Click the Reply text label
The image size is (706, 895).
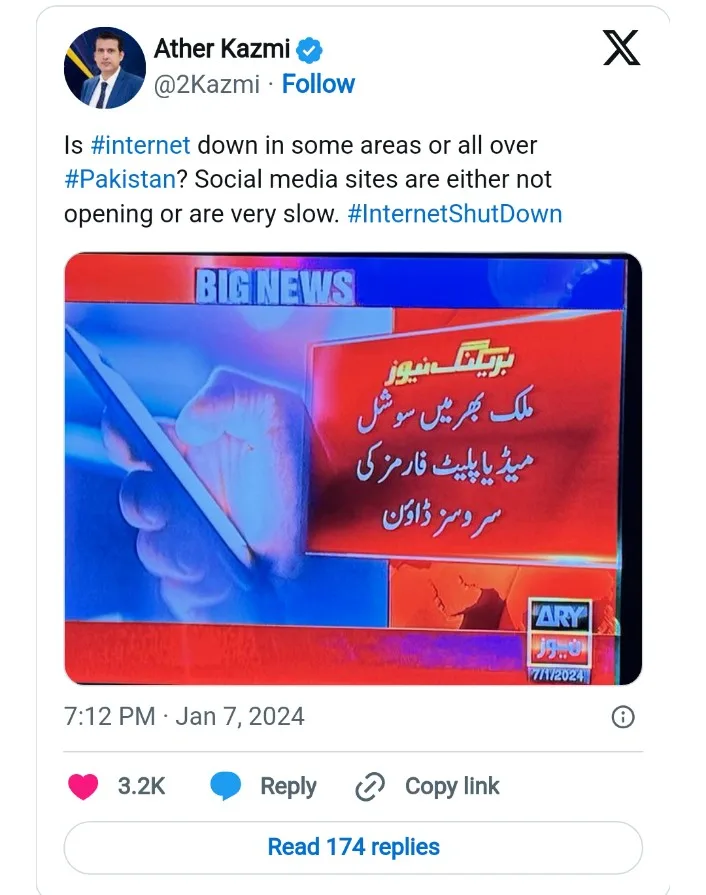click(x=288, y=787)
